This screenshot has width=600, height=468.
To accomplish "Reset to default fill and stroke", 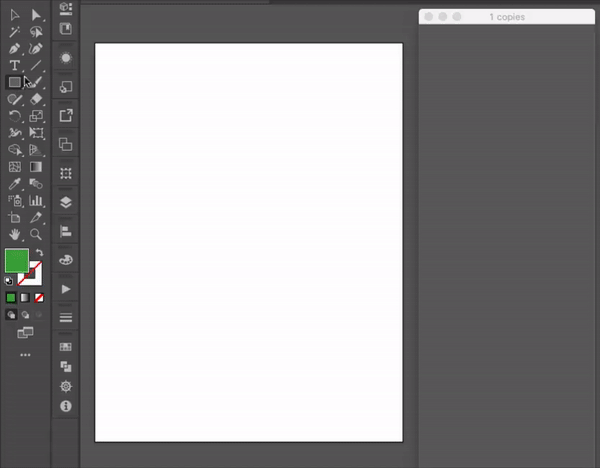I will tap(8, 281).
